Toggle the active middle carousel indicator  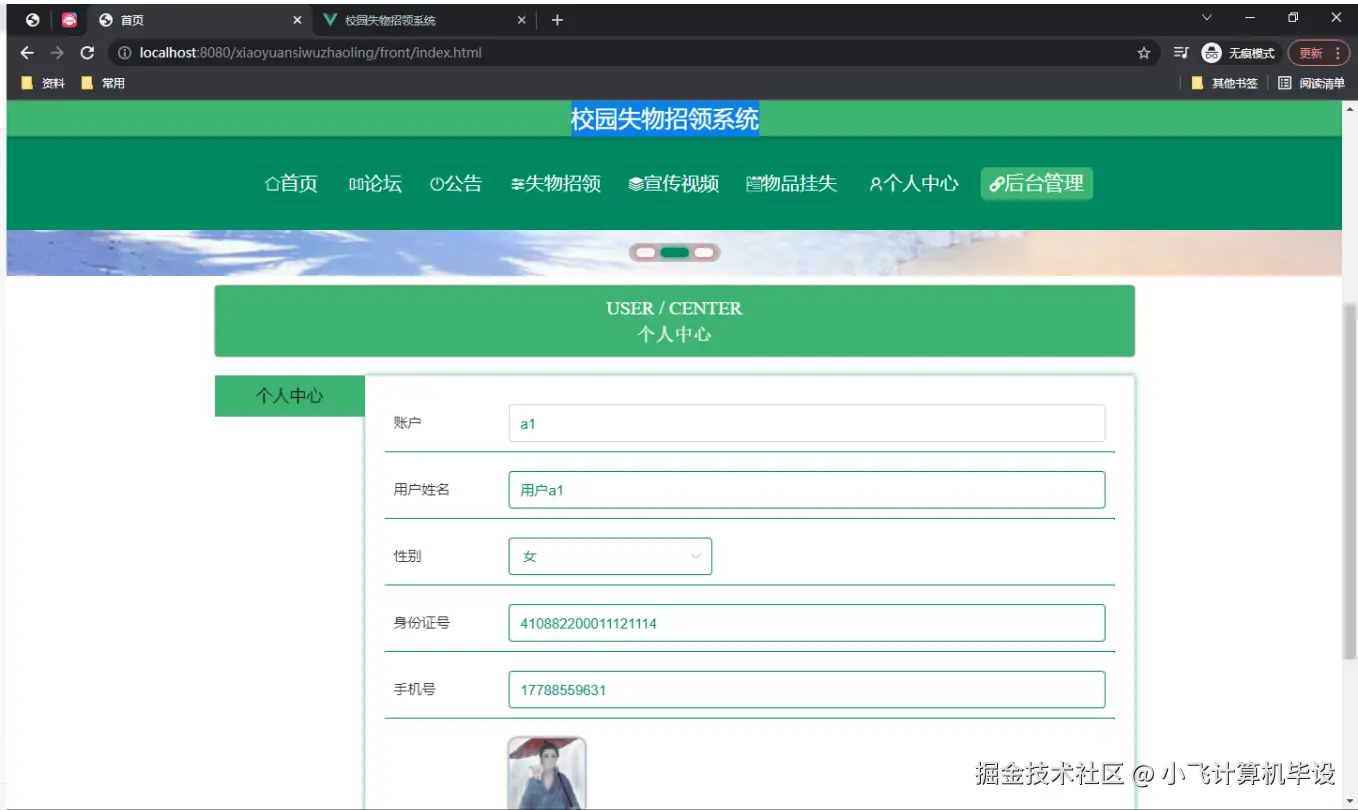674,252
